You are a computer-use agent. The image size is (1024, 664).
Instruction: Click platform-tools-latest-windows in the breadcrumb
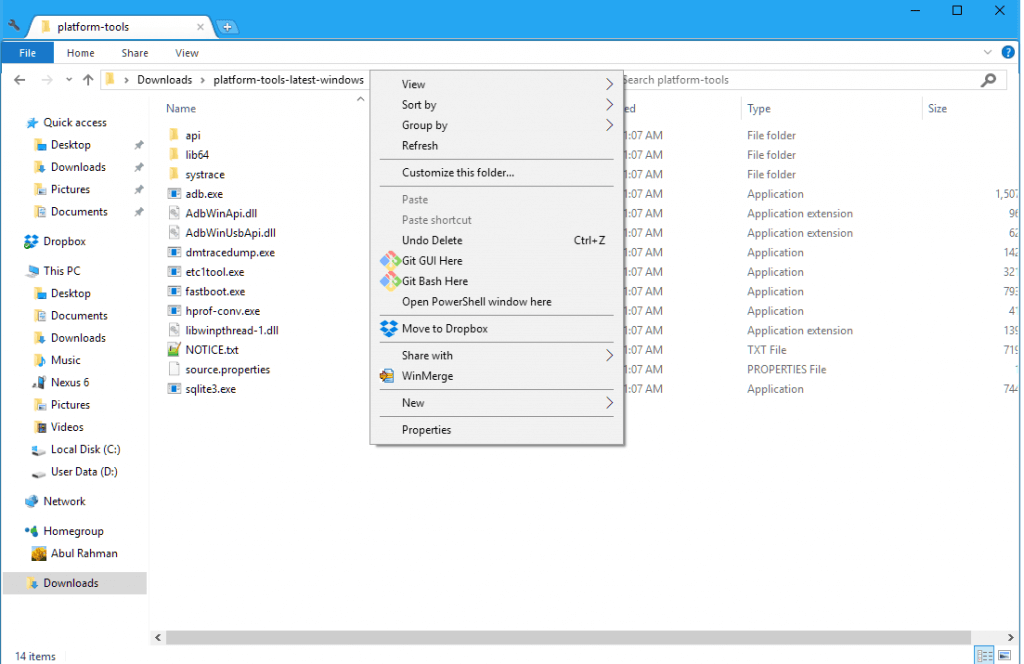click(x=289, y=80)
